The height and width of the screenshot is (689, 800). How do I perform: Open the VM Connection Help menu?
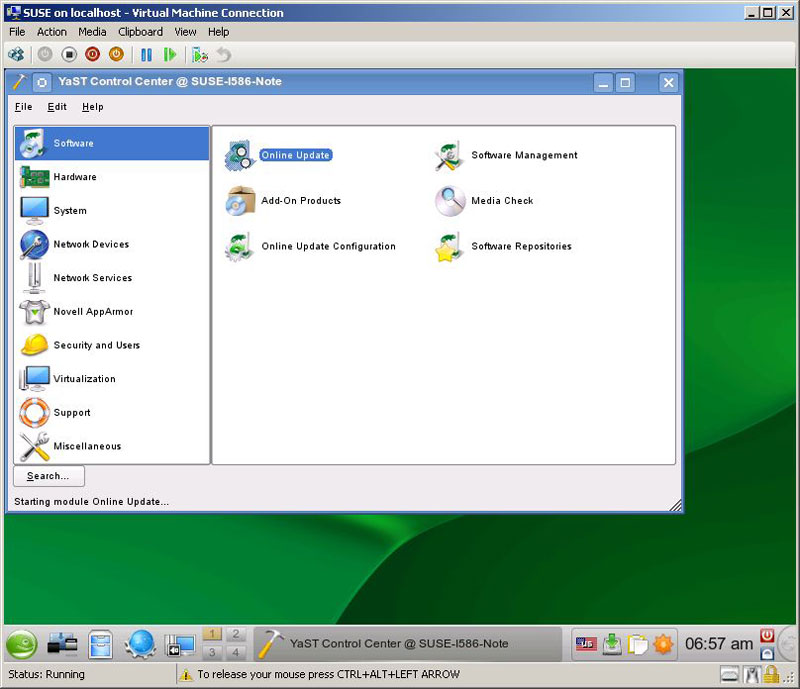(218, 32)
